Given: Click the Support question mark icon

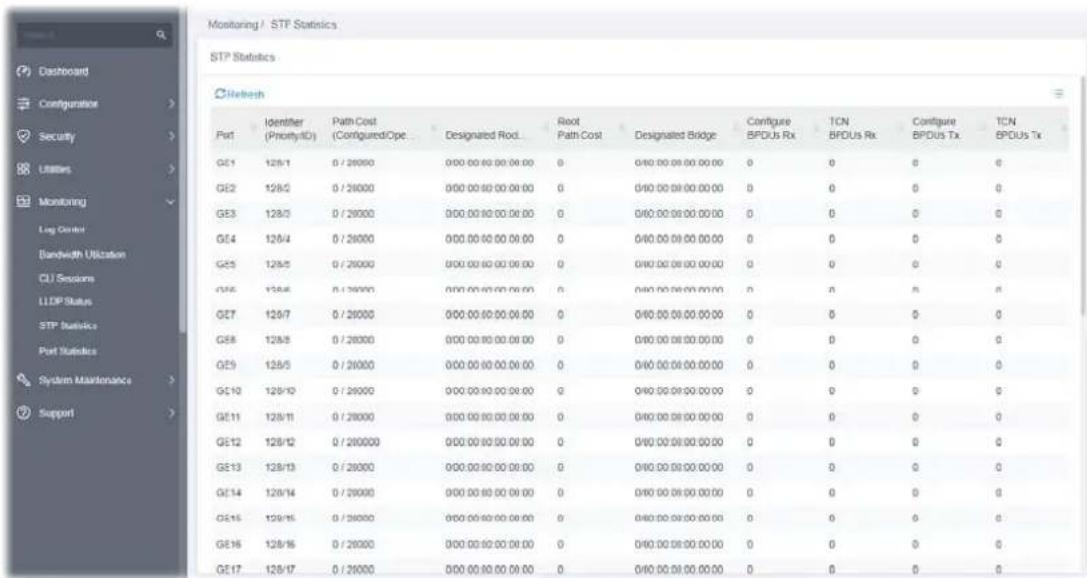Looking at the screenshot, I should [x=24, y=413].
